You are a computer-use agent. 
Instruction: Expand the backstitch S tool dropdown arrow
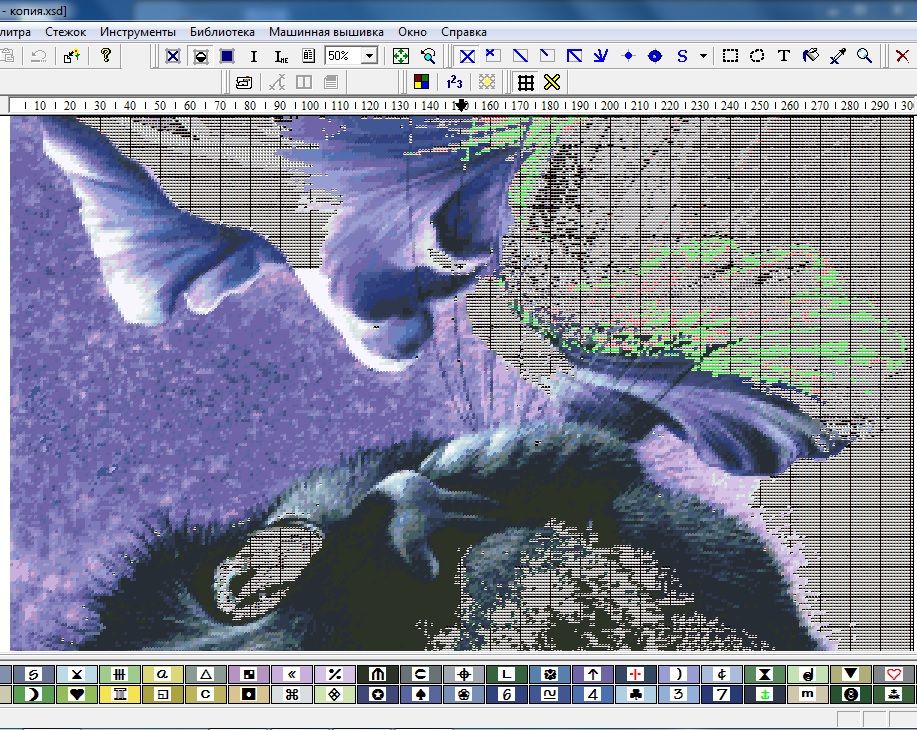pyautogui.click(x=703, y=57)
